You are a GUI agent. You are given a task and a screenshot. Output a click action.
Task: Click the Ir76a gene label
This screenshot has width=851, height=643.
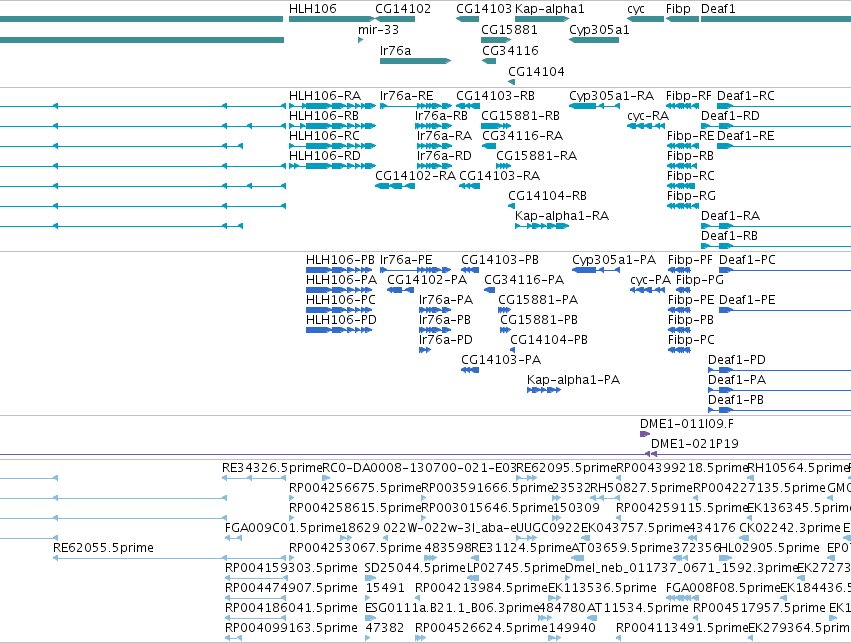coord(396,51)
